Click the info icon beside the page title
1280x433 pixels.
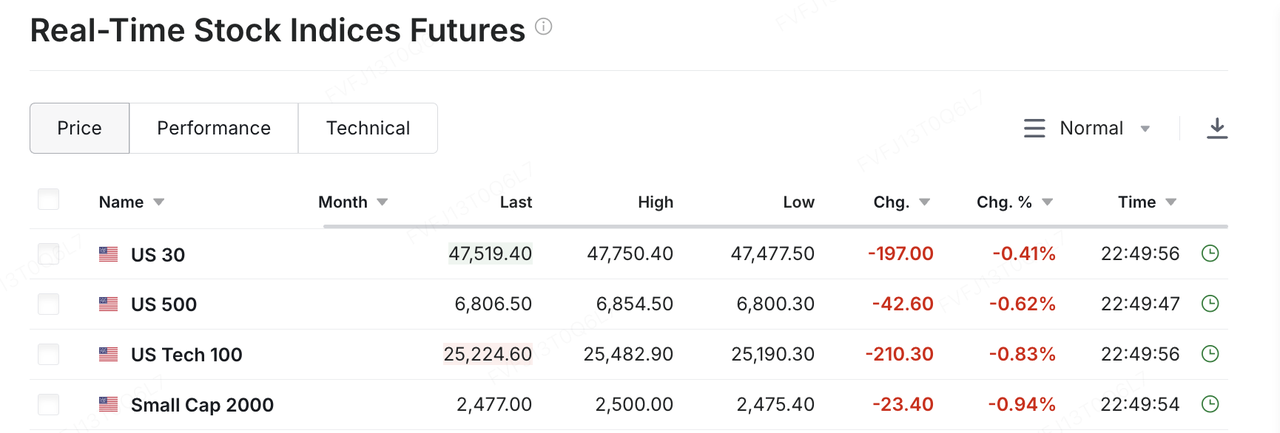[x=543, y=27]
